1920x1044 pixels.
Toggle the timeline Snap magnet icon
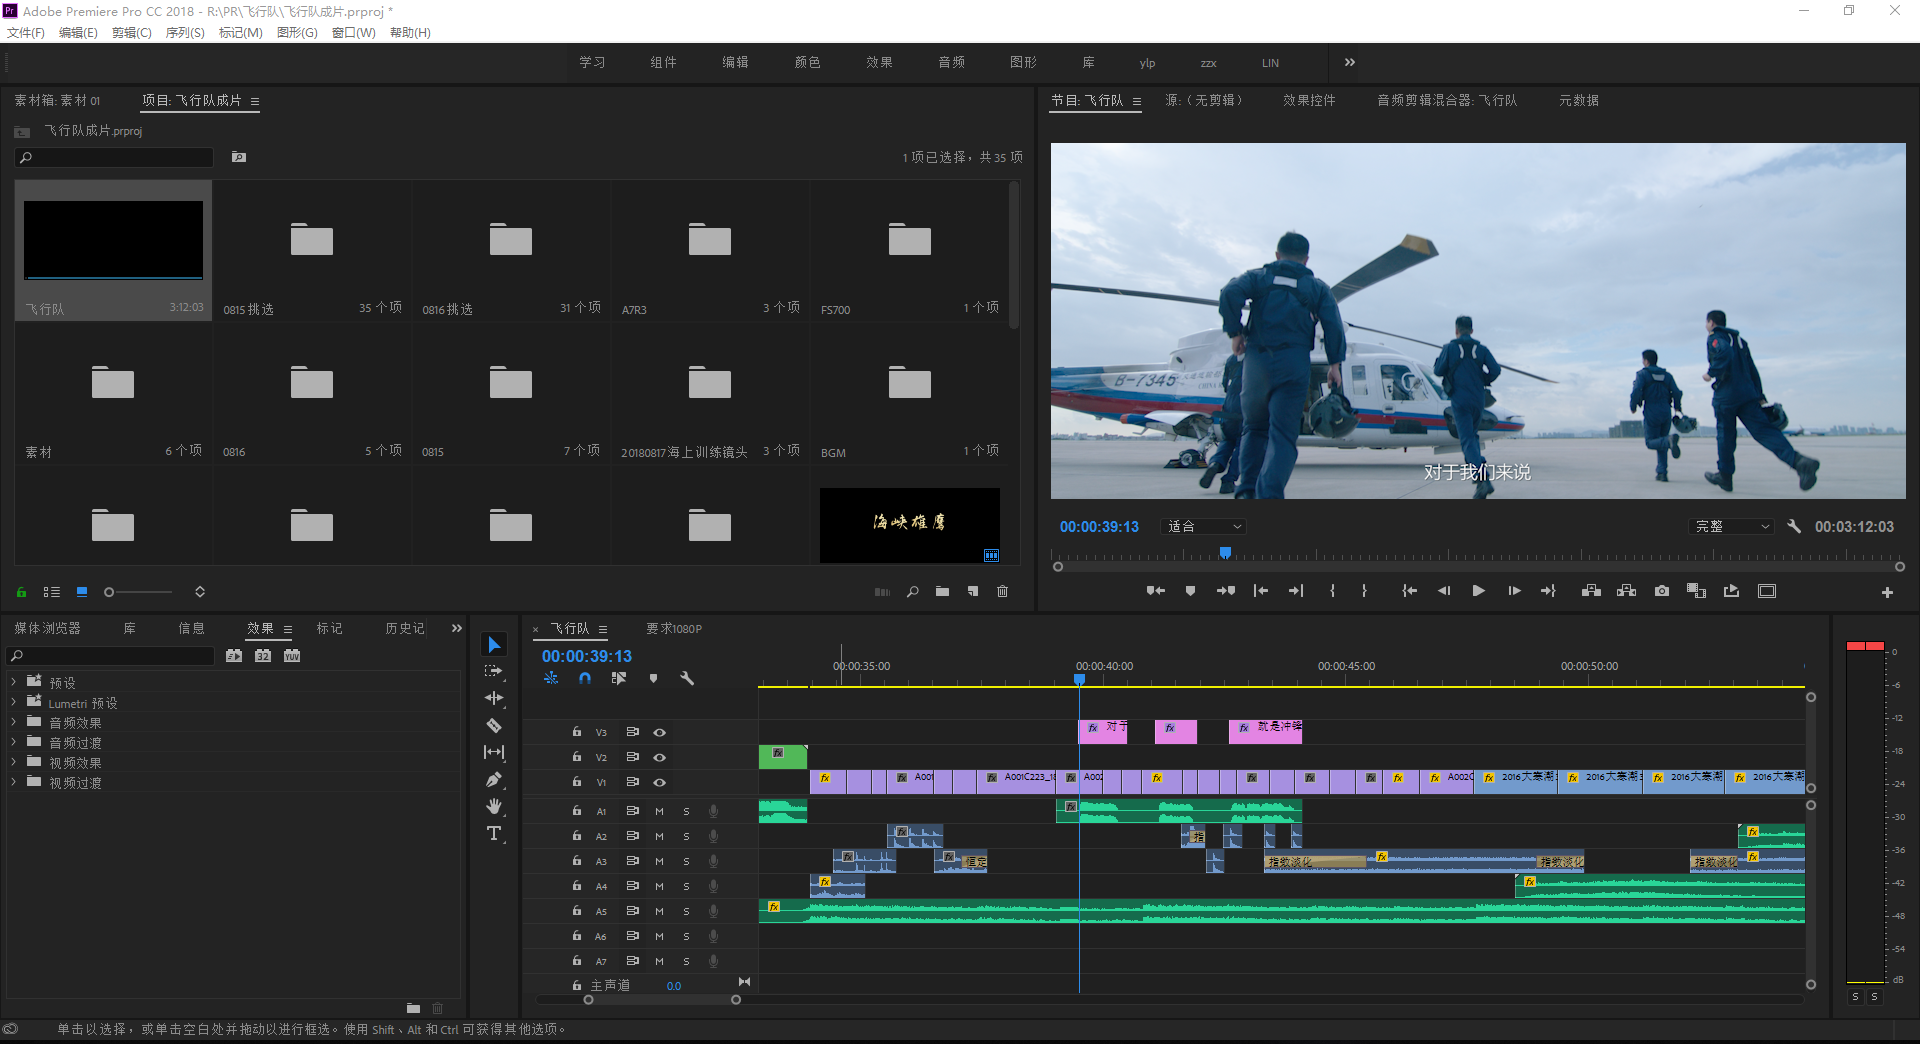point(585,678)
